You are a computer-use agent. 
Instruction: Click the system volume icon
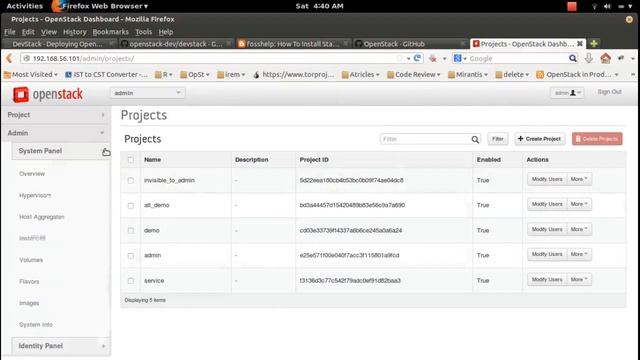click(x=607, y=6)
